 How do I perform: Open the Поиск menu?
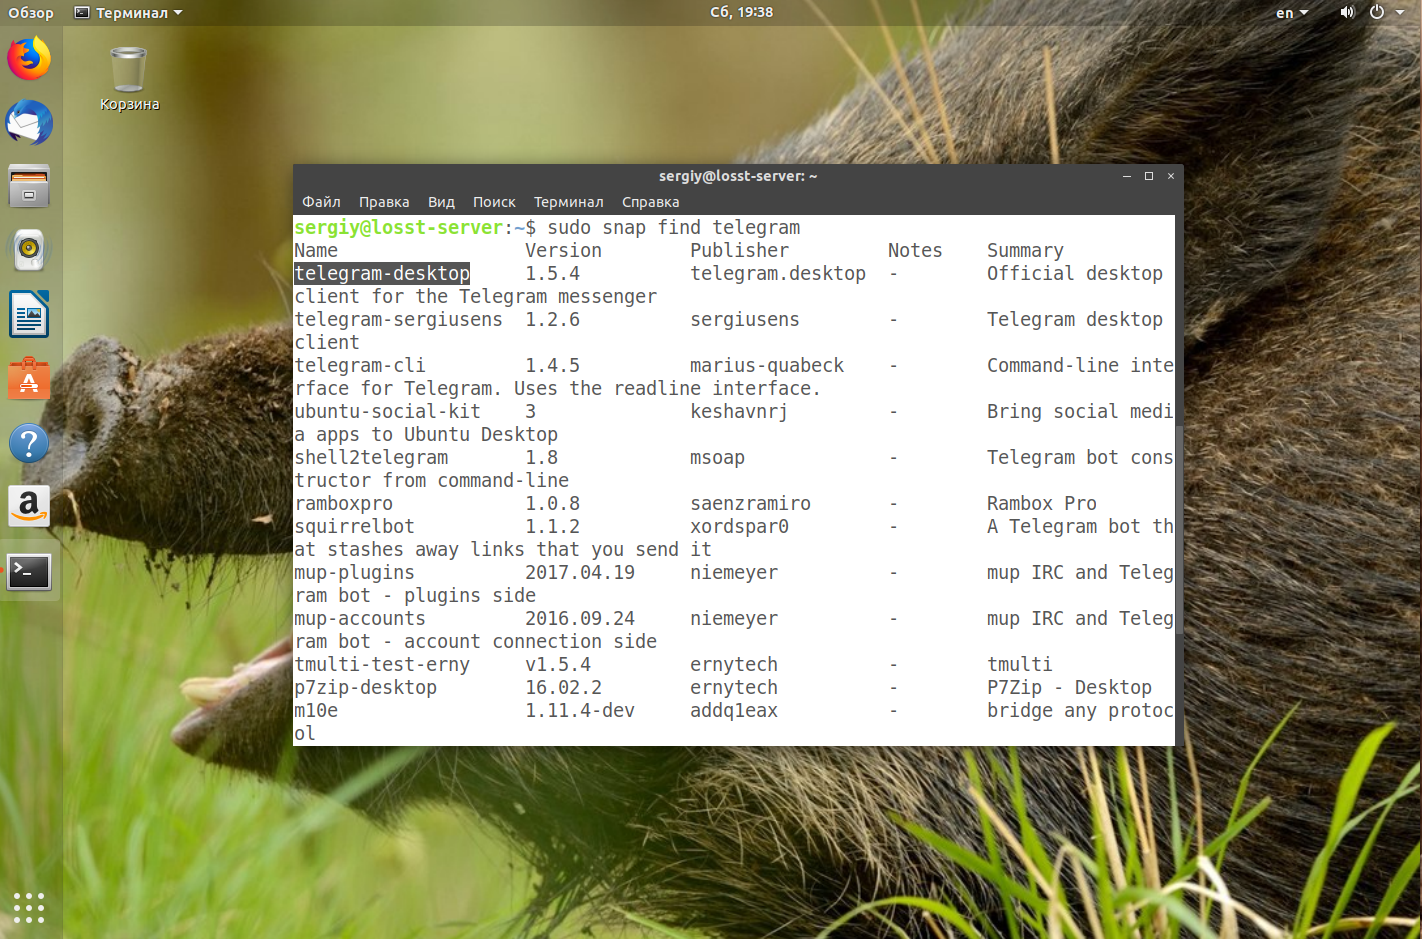tap(494, 202)
